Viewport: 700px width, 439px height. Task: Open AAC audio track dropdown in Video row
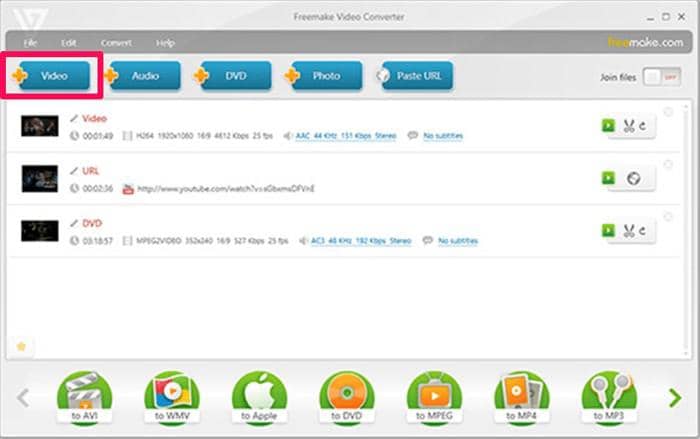coord(346,136)
